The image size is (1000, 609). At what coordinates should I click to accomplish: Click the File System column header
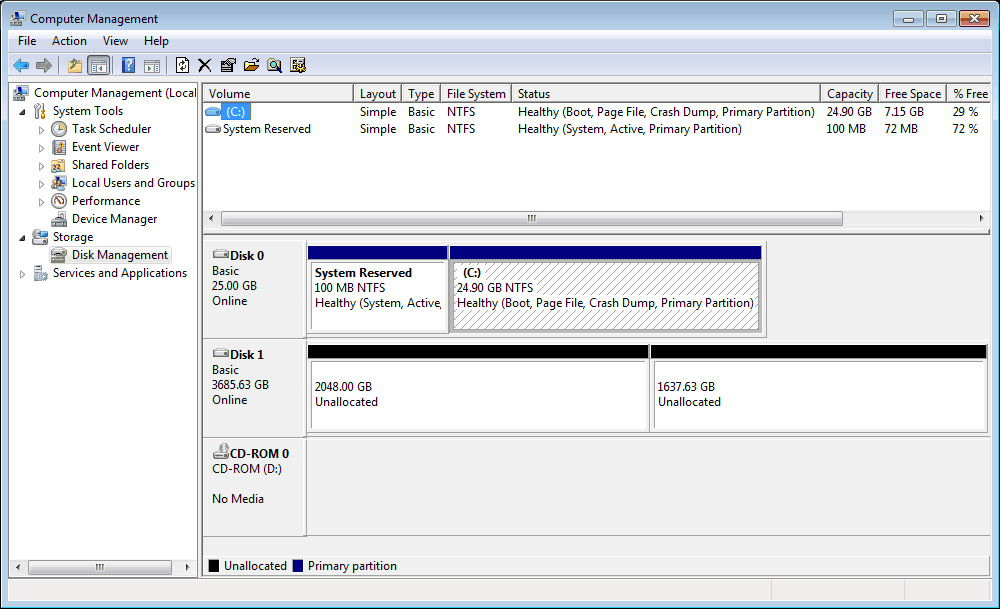(475, 94)
